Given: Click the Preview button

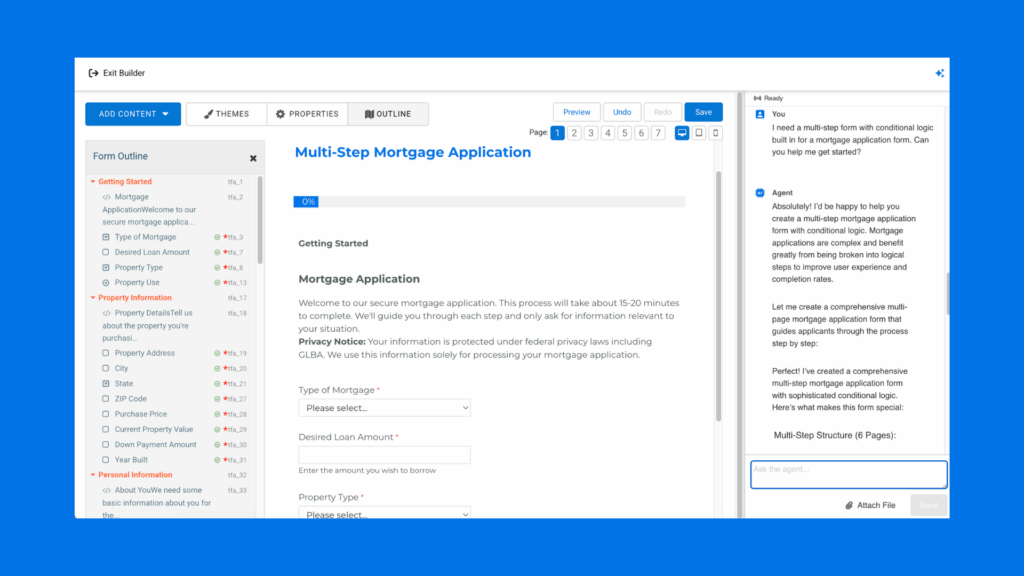Looking at the screenshot, I should (577, 112).
